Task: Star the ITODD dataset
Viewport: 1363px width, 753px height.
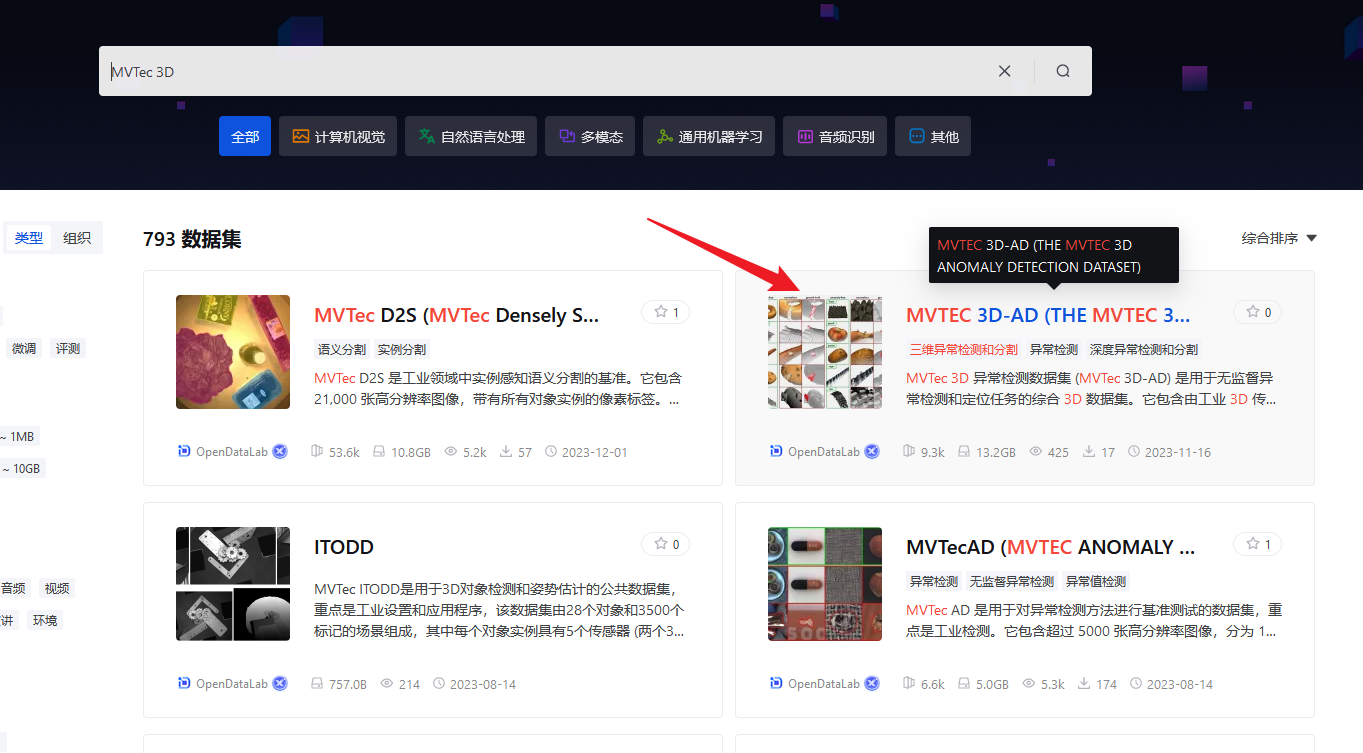Action: [x=665, y=544]
